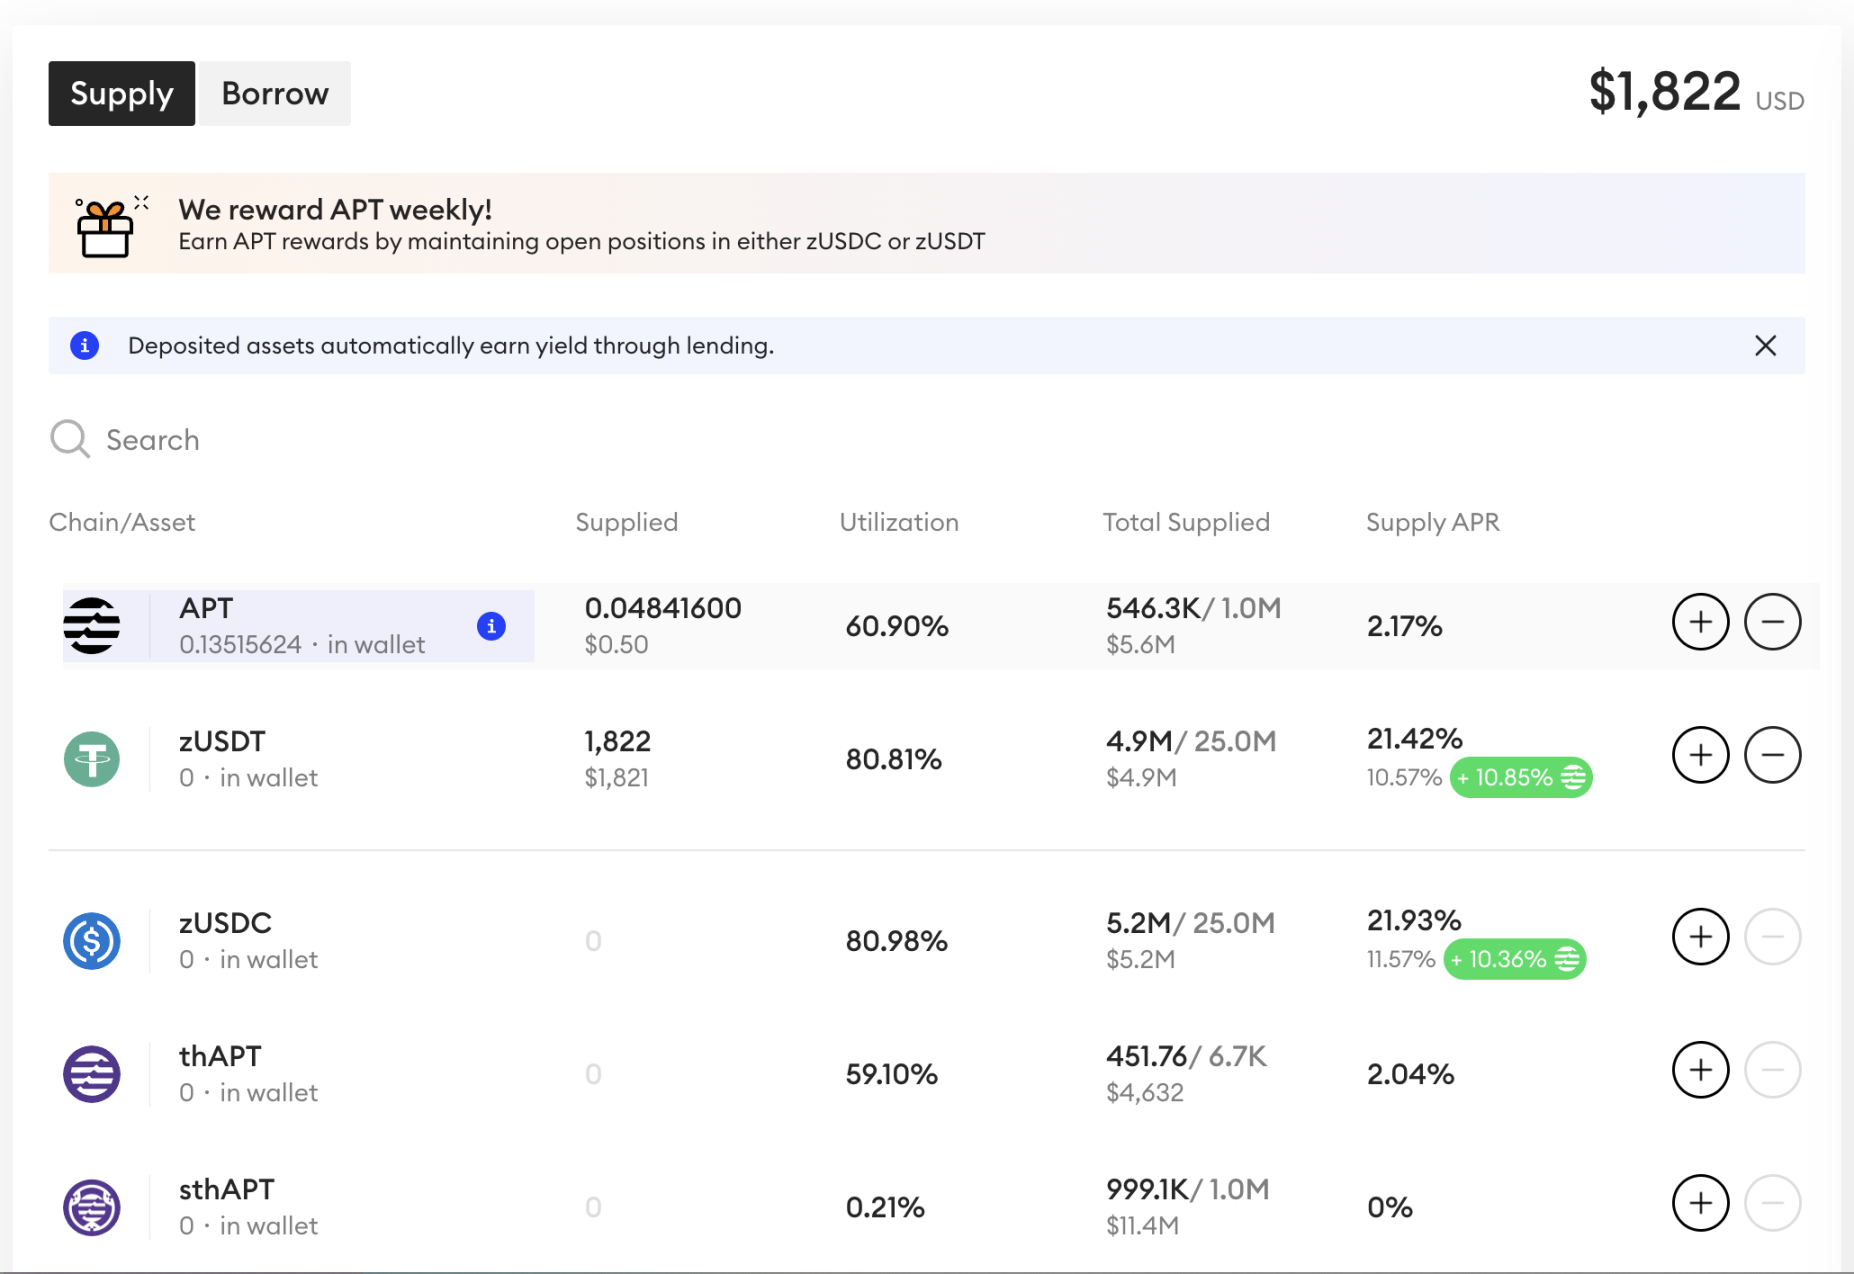Click the 21.93% supply APR
The width and height of the screenshot is (1854, 1274).
click(x=1414, y=920)
